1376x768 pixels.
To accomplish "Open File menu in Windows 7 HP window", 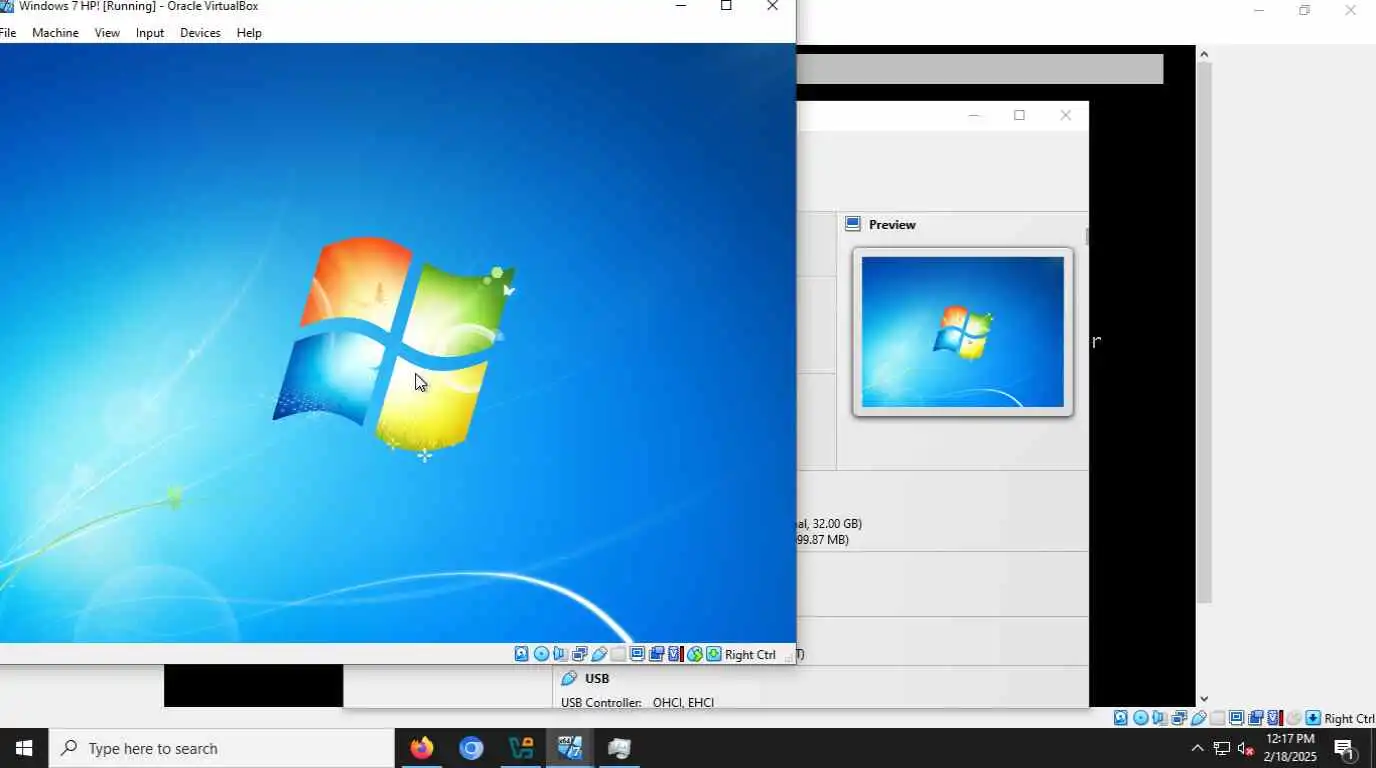I will pos(7,33).
